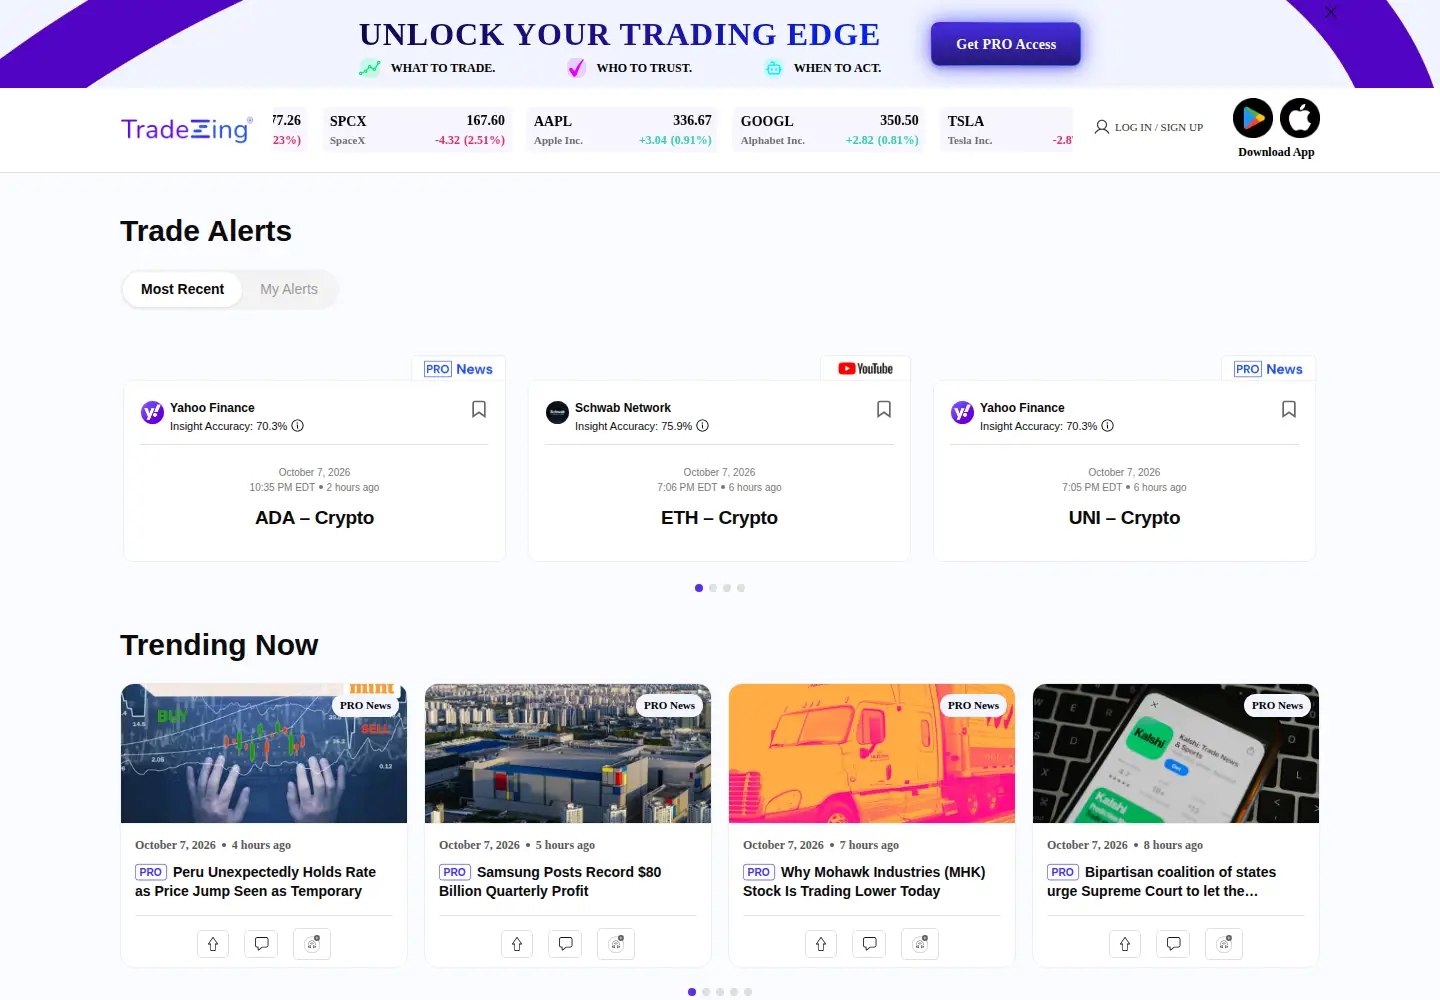Image resolution: width=1440 pixels, height=1000 pixels.
Task: Show insight accuracy info for Schwab Network
Action: point(703,426)
